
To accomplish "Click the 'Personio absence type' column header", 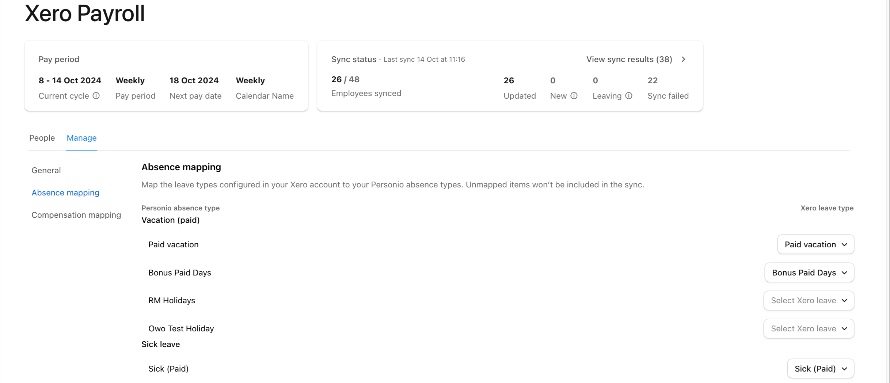I will 180,208.
